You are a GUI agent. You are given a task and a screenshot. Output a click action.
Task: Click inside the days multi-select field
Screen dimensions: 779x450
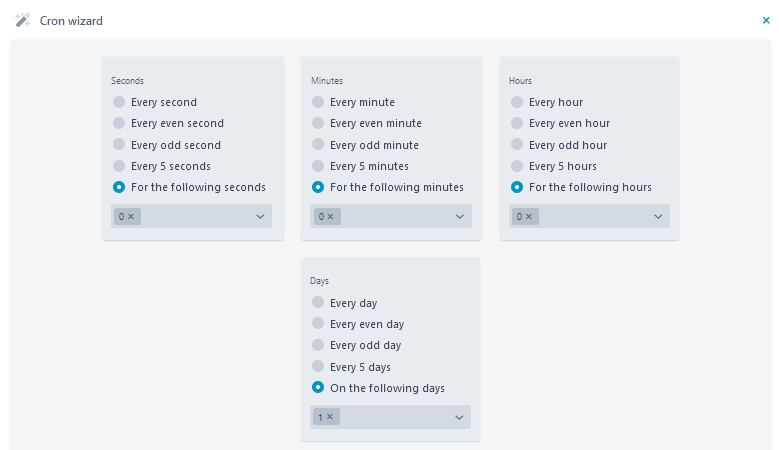390,417
